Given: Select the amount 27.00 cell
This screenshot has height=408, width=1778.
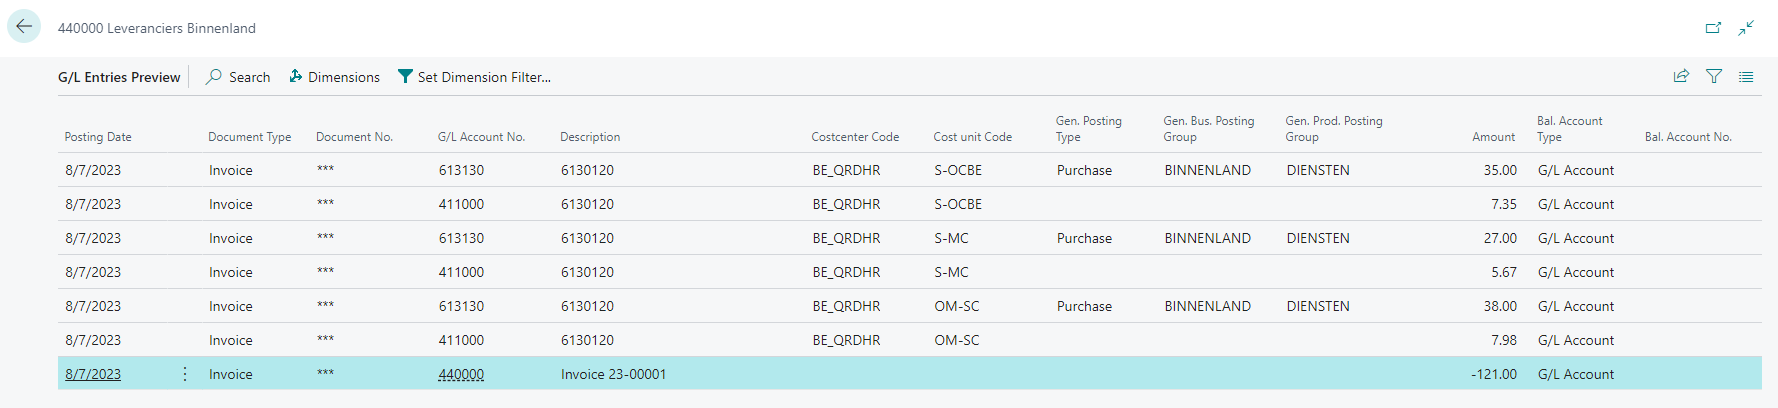Looking at the screenshot, I should click(1500, 238).
